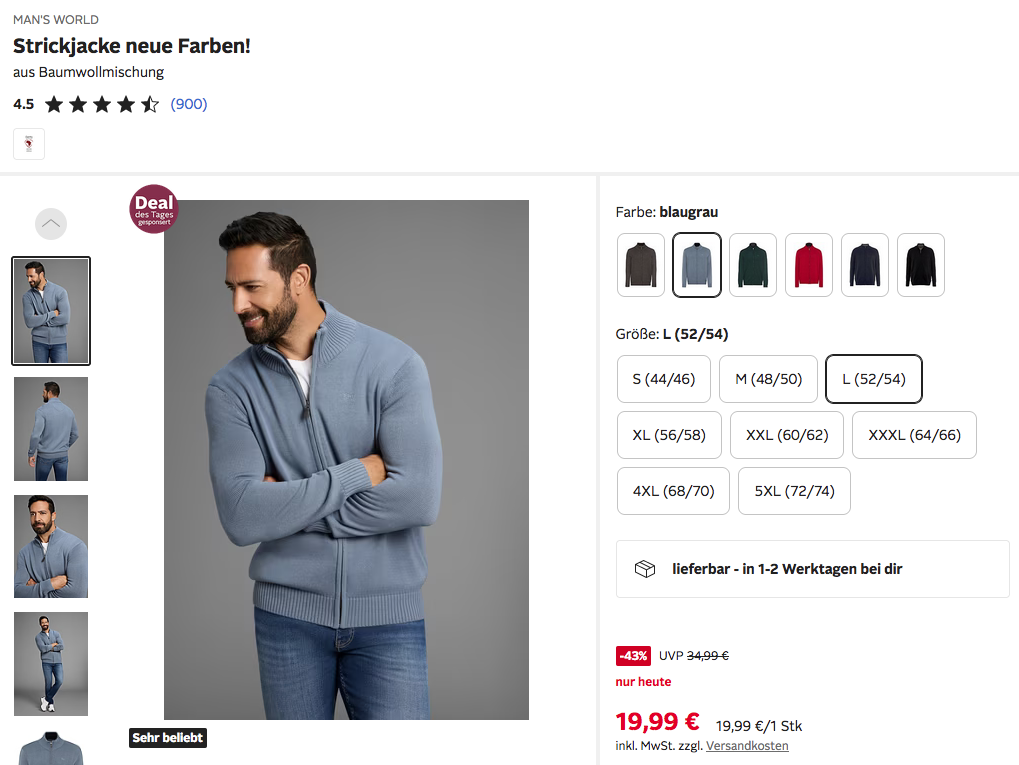Select size M (48/50)

pos(768,379)
